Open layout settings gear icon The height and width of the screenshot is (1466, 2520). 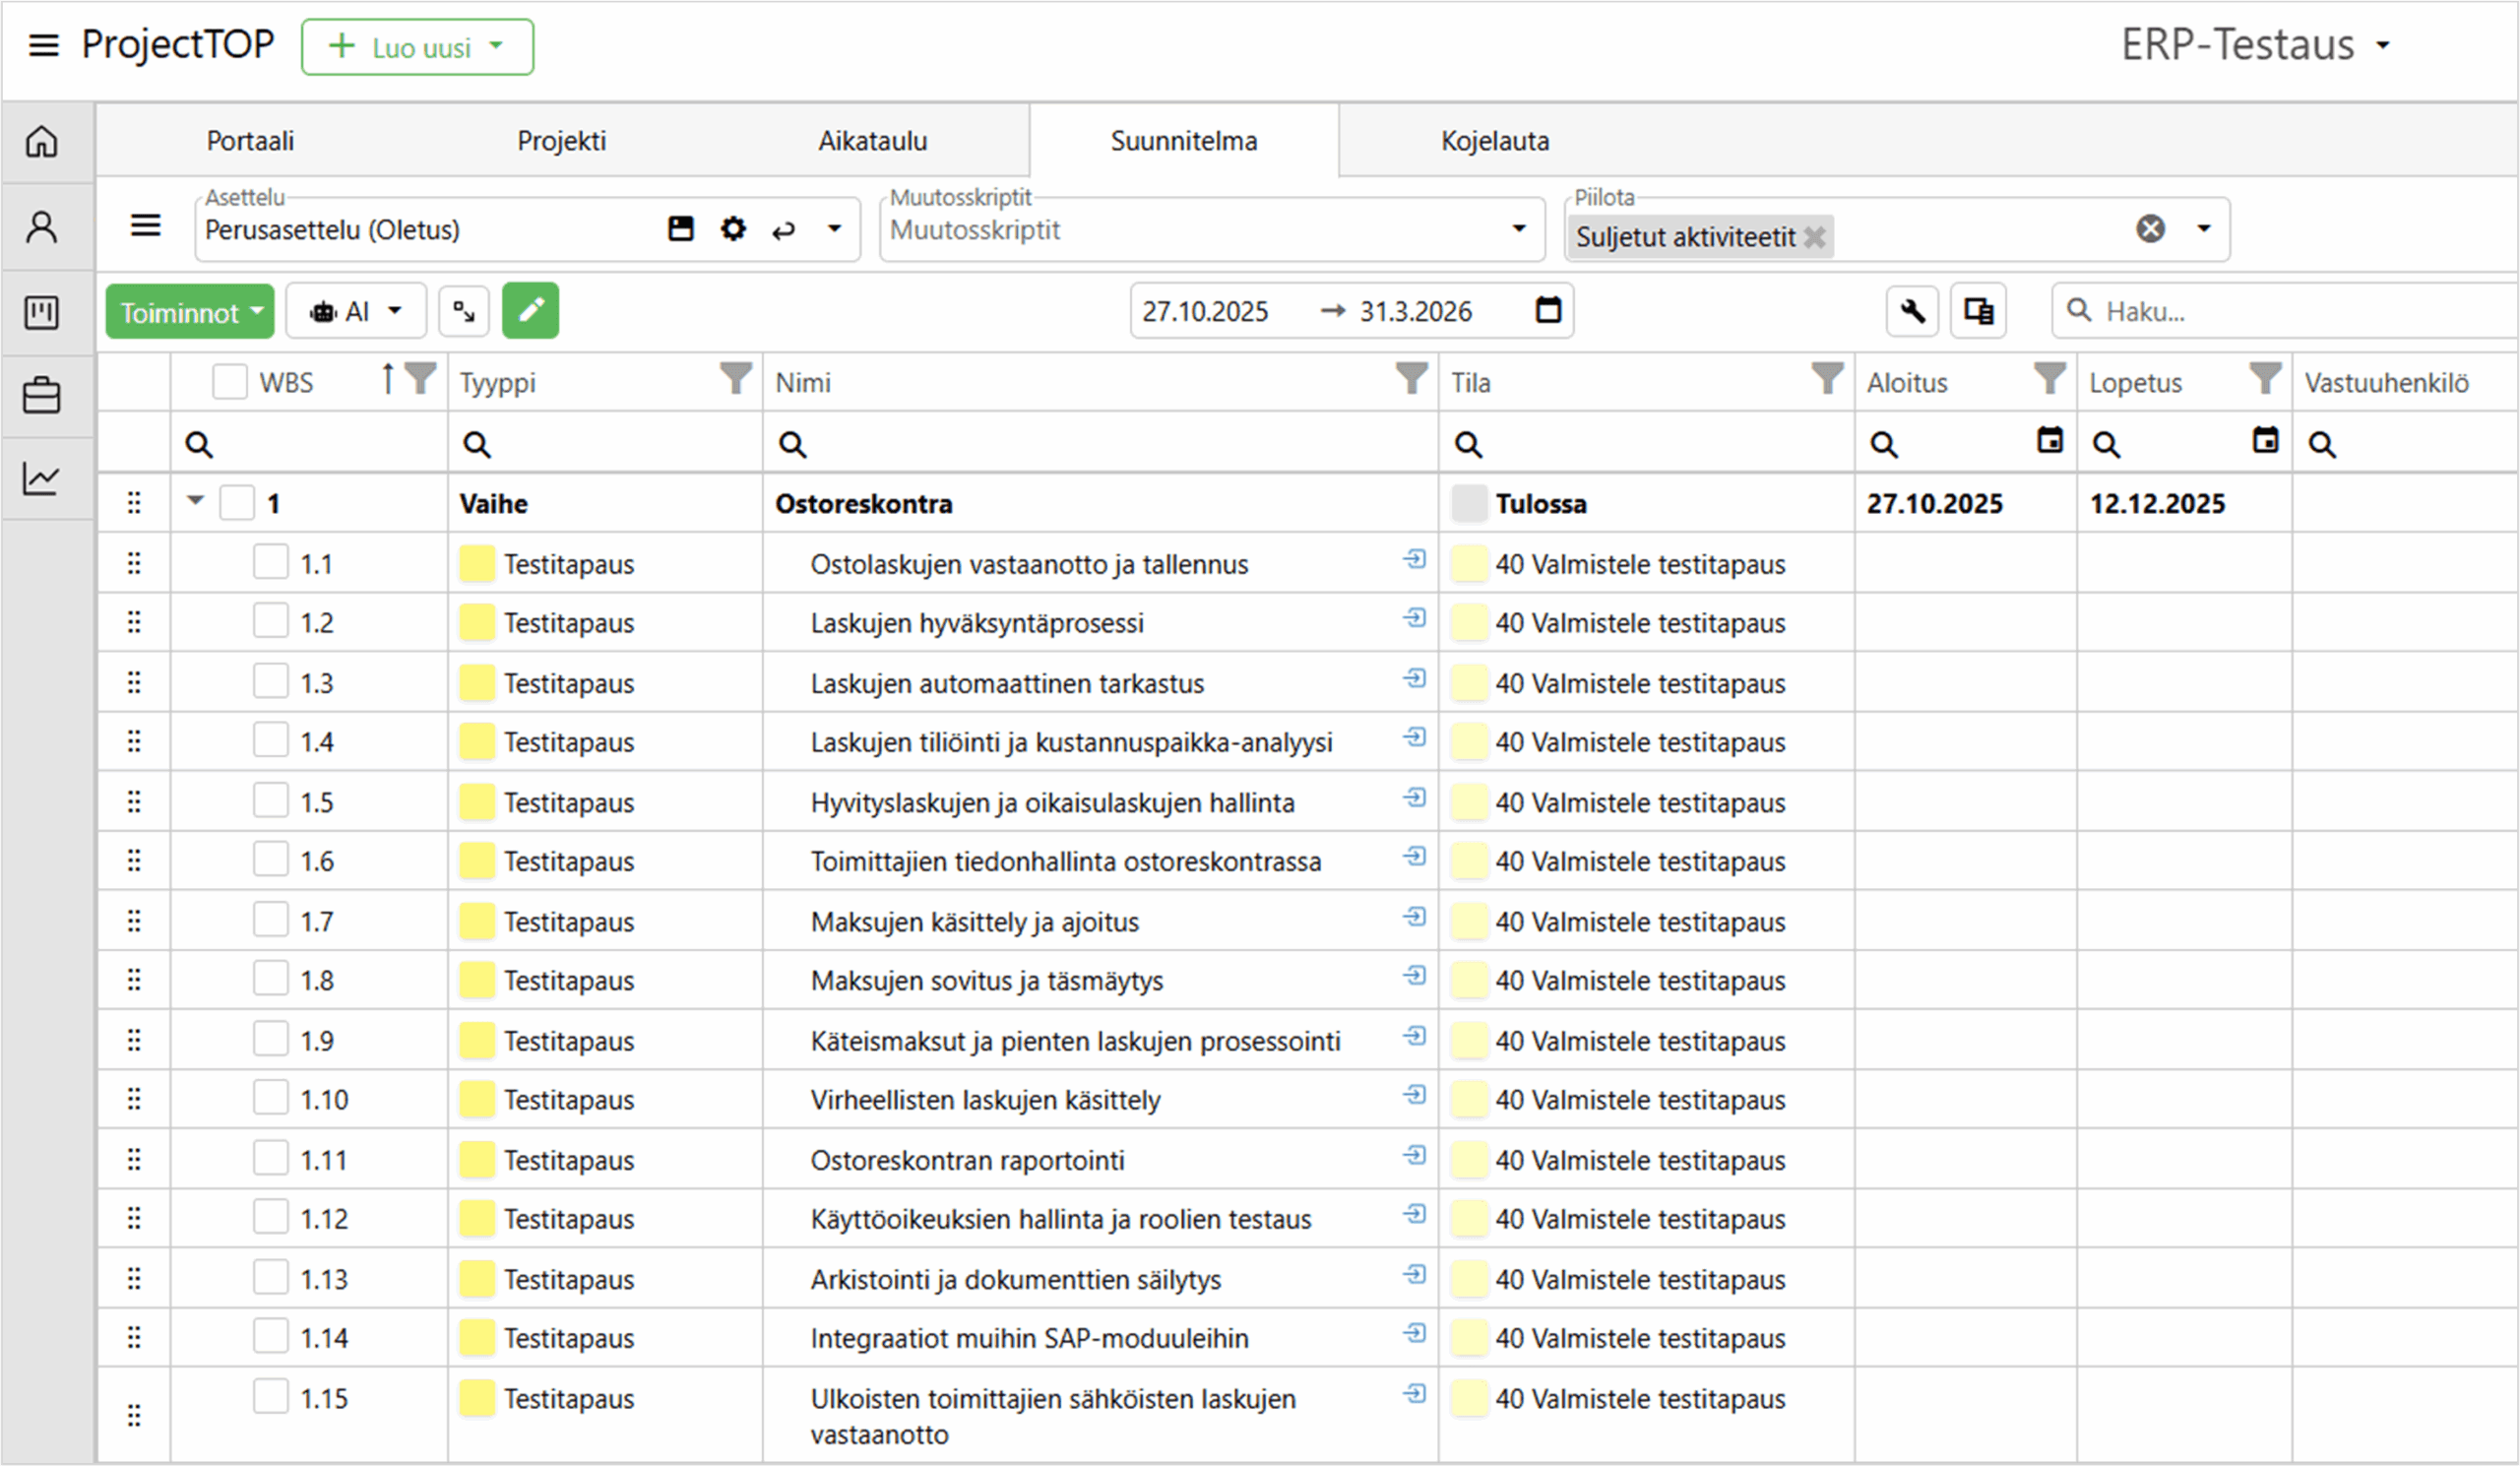click(733, 229)
